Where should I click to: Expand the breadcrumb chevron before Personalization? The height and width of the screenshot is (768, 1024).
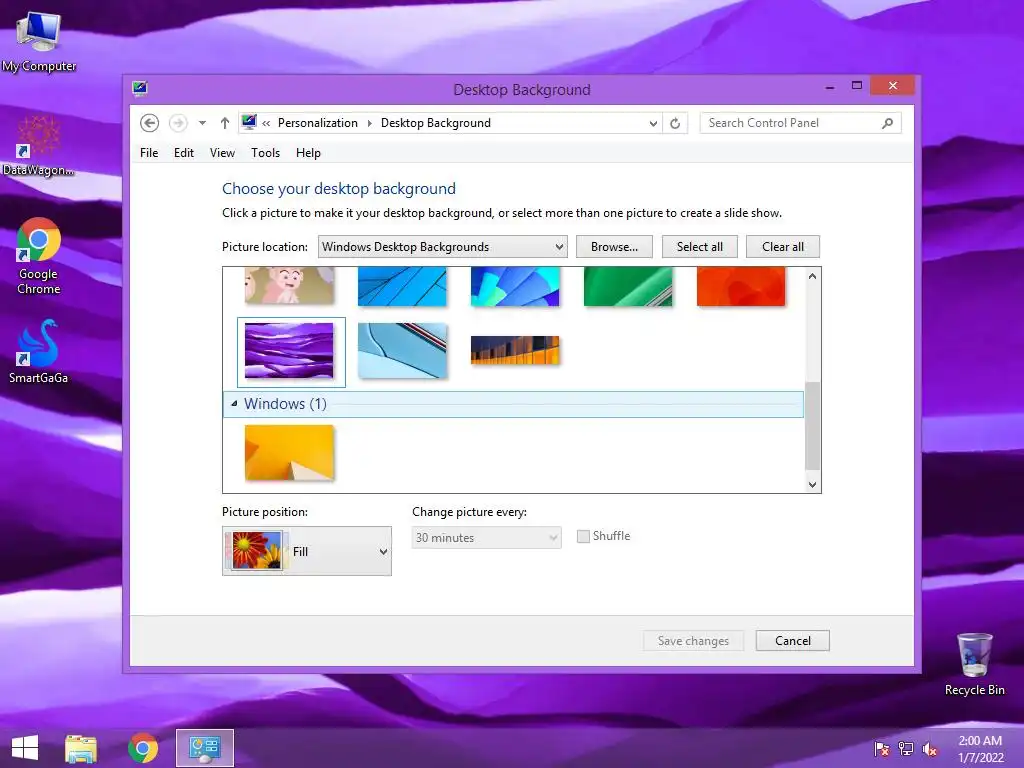[266, 123]
